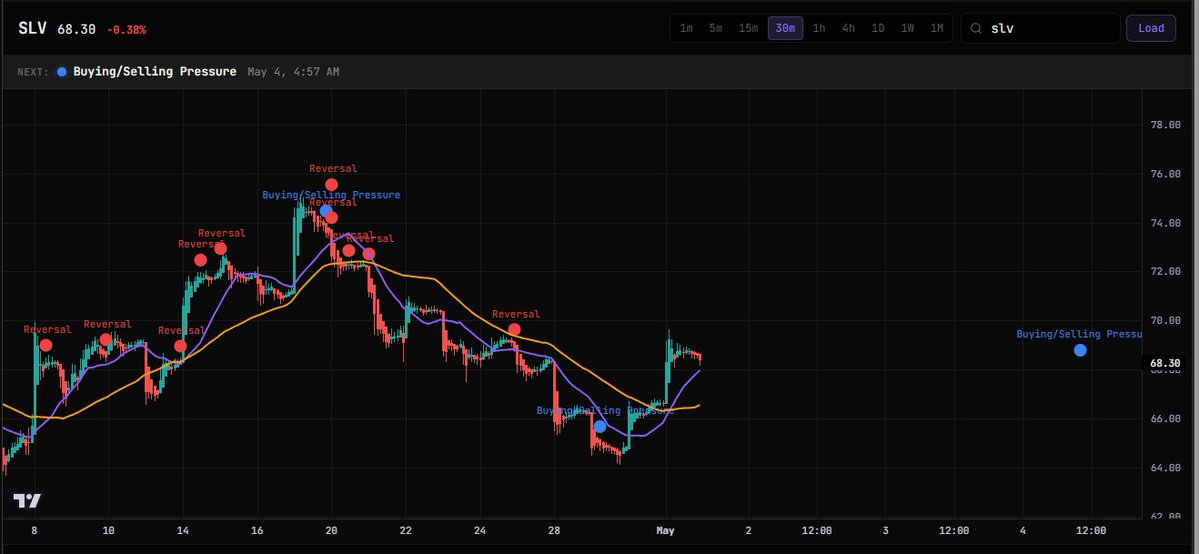Click the May 4, 4:57 AM timestamp
Screen dimensions: 1199x554
(294, 72)
